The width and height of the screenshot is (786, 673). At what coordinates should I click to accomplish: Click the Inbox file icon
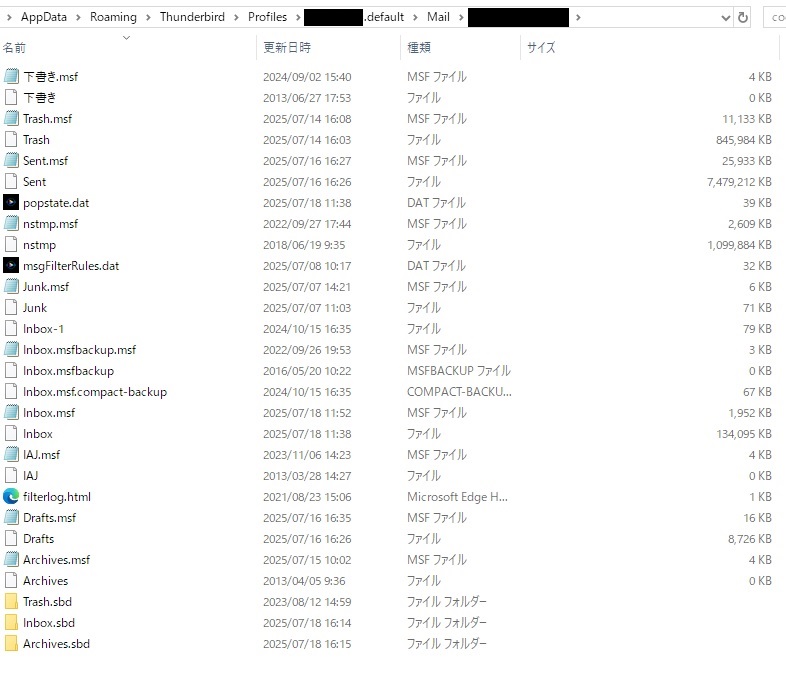tap(11, 433)
